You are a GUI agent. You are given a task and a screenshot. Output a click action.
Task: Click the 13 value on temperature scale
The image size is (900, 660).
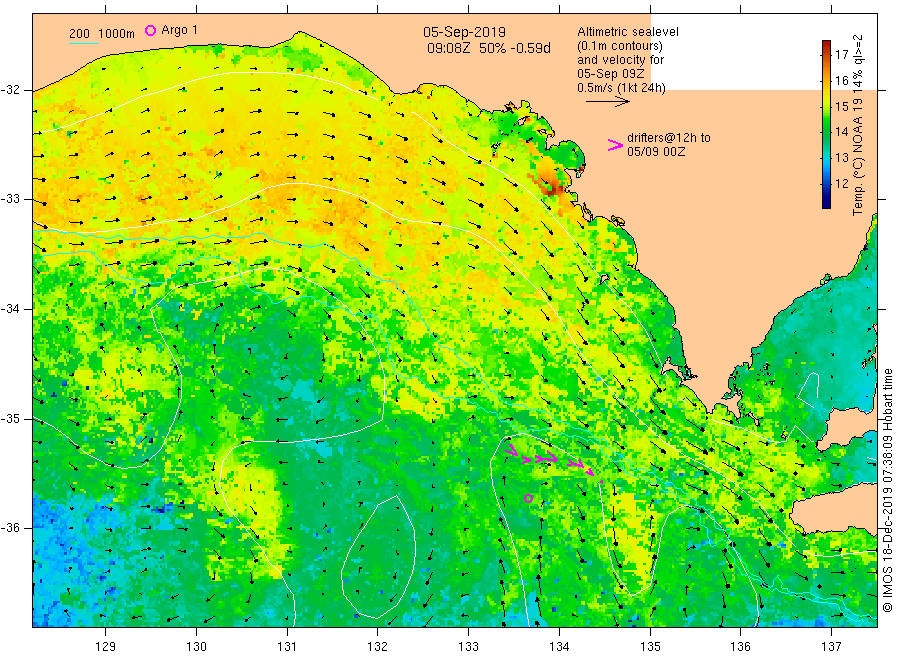coord(841,157)
